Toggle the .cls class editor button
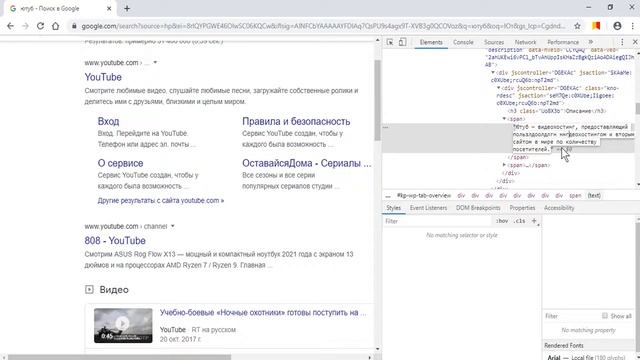This screenshot has width=640, height=360. coord(519,221)
